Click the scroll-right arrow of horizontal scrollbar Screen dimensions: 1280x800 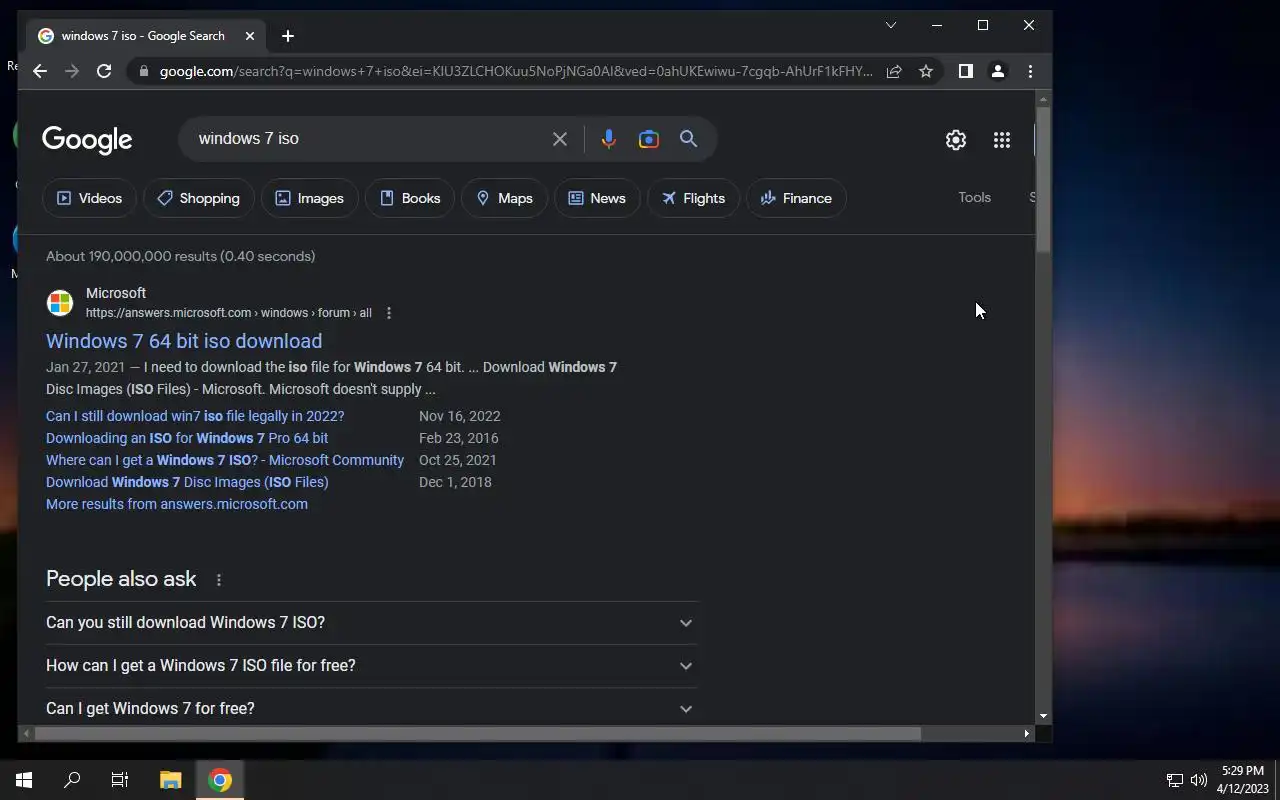coord(1026,733)
